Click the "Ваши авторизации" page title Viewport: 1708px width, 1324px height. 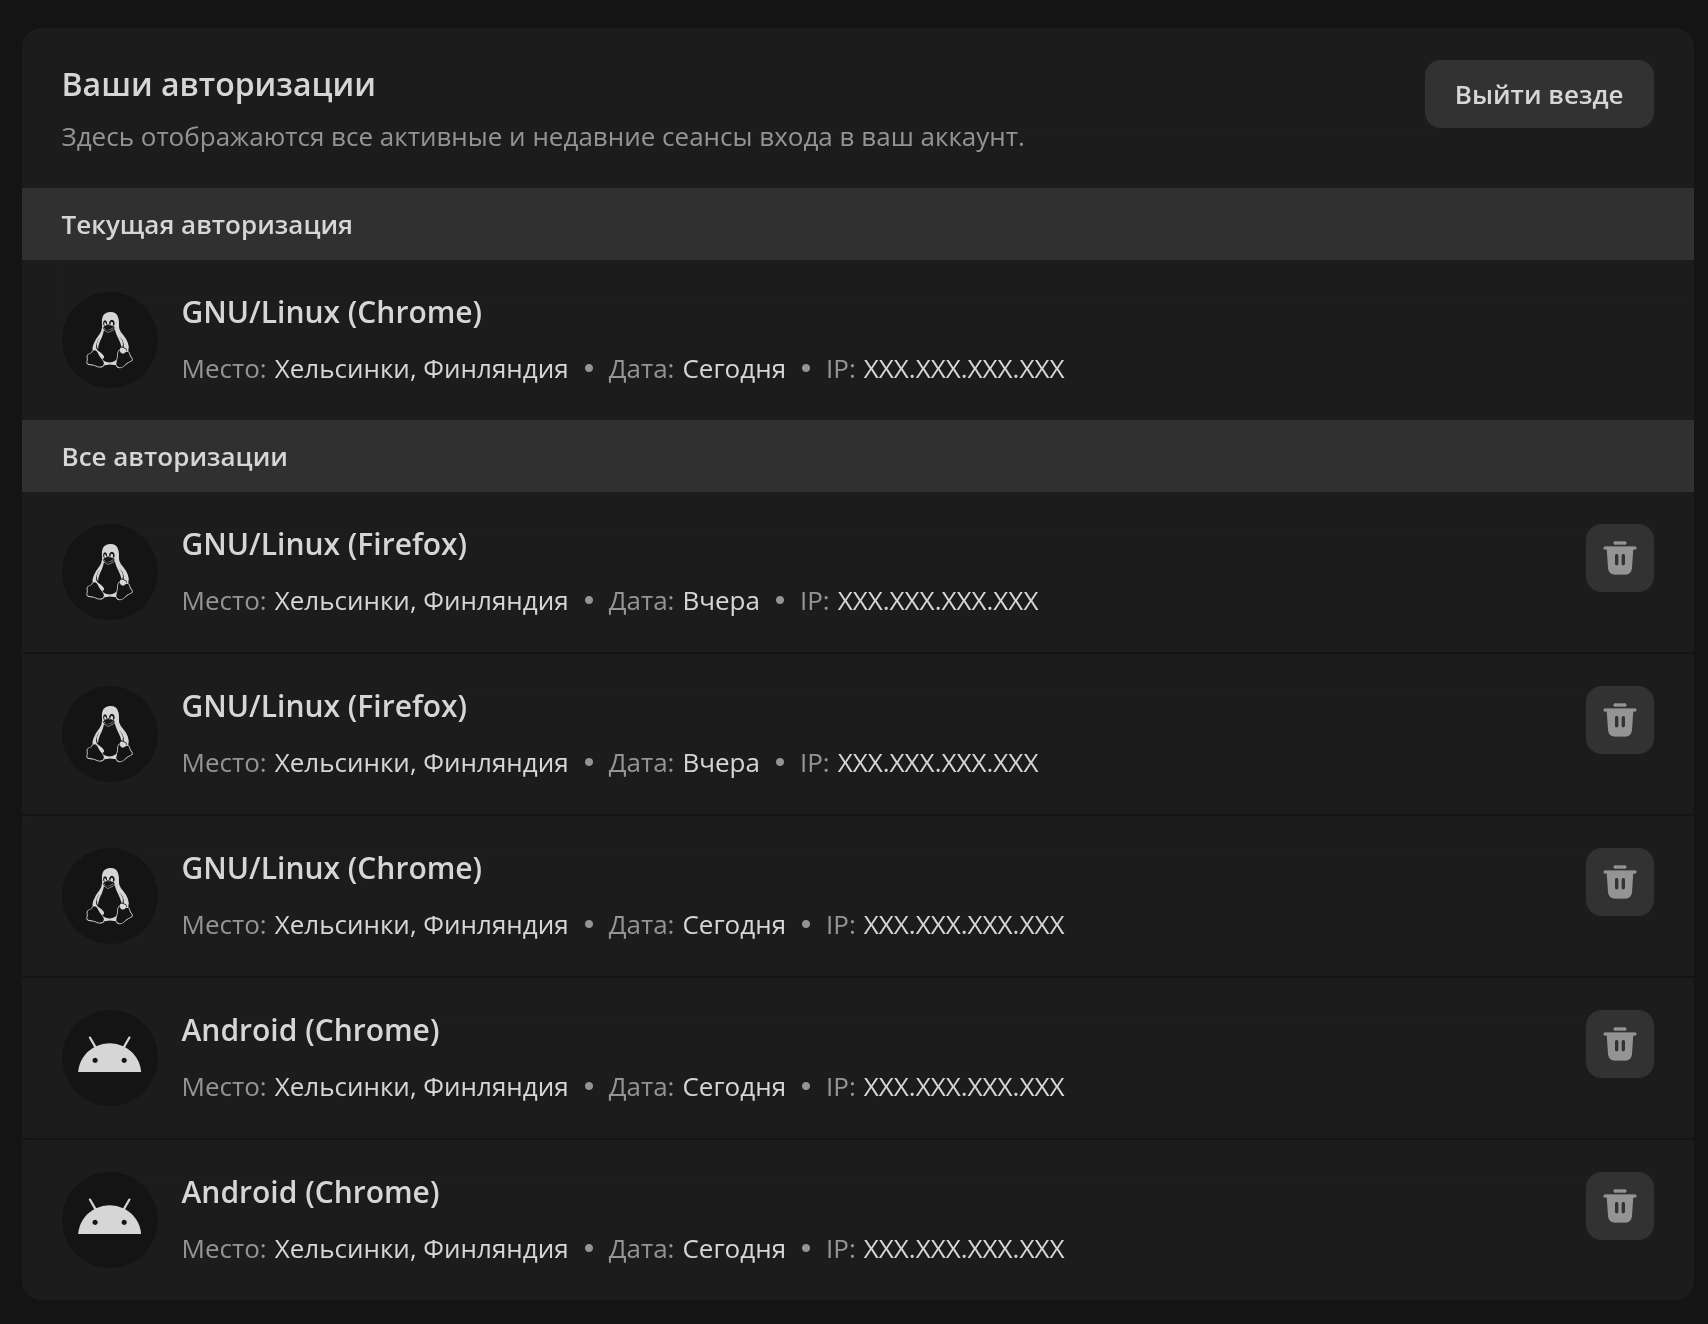pos(219,85)
